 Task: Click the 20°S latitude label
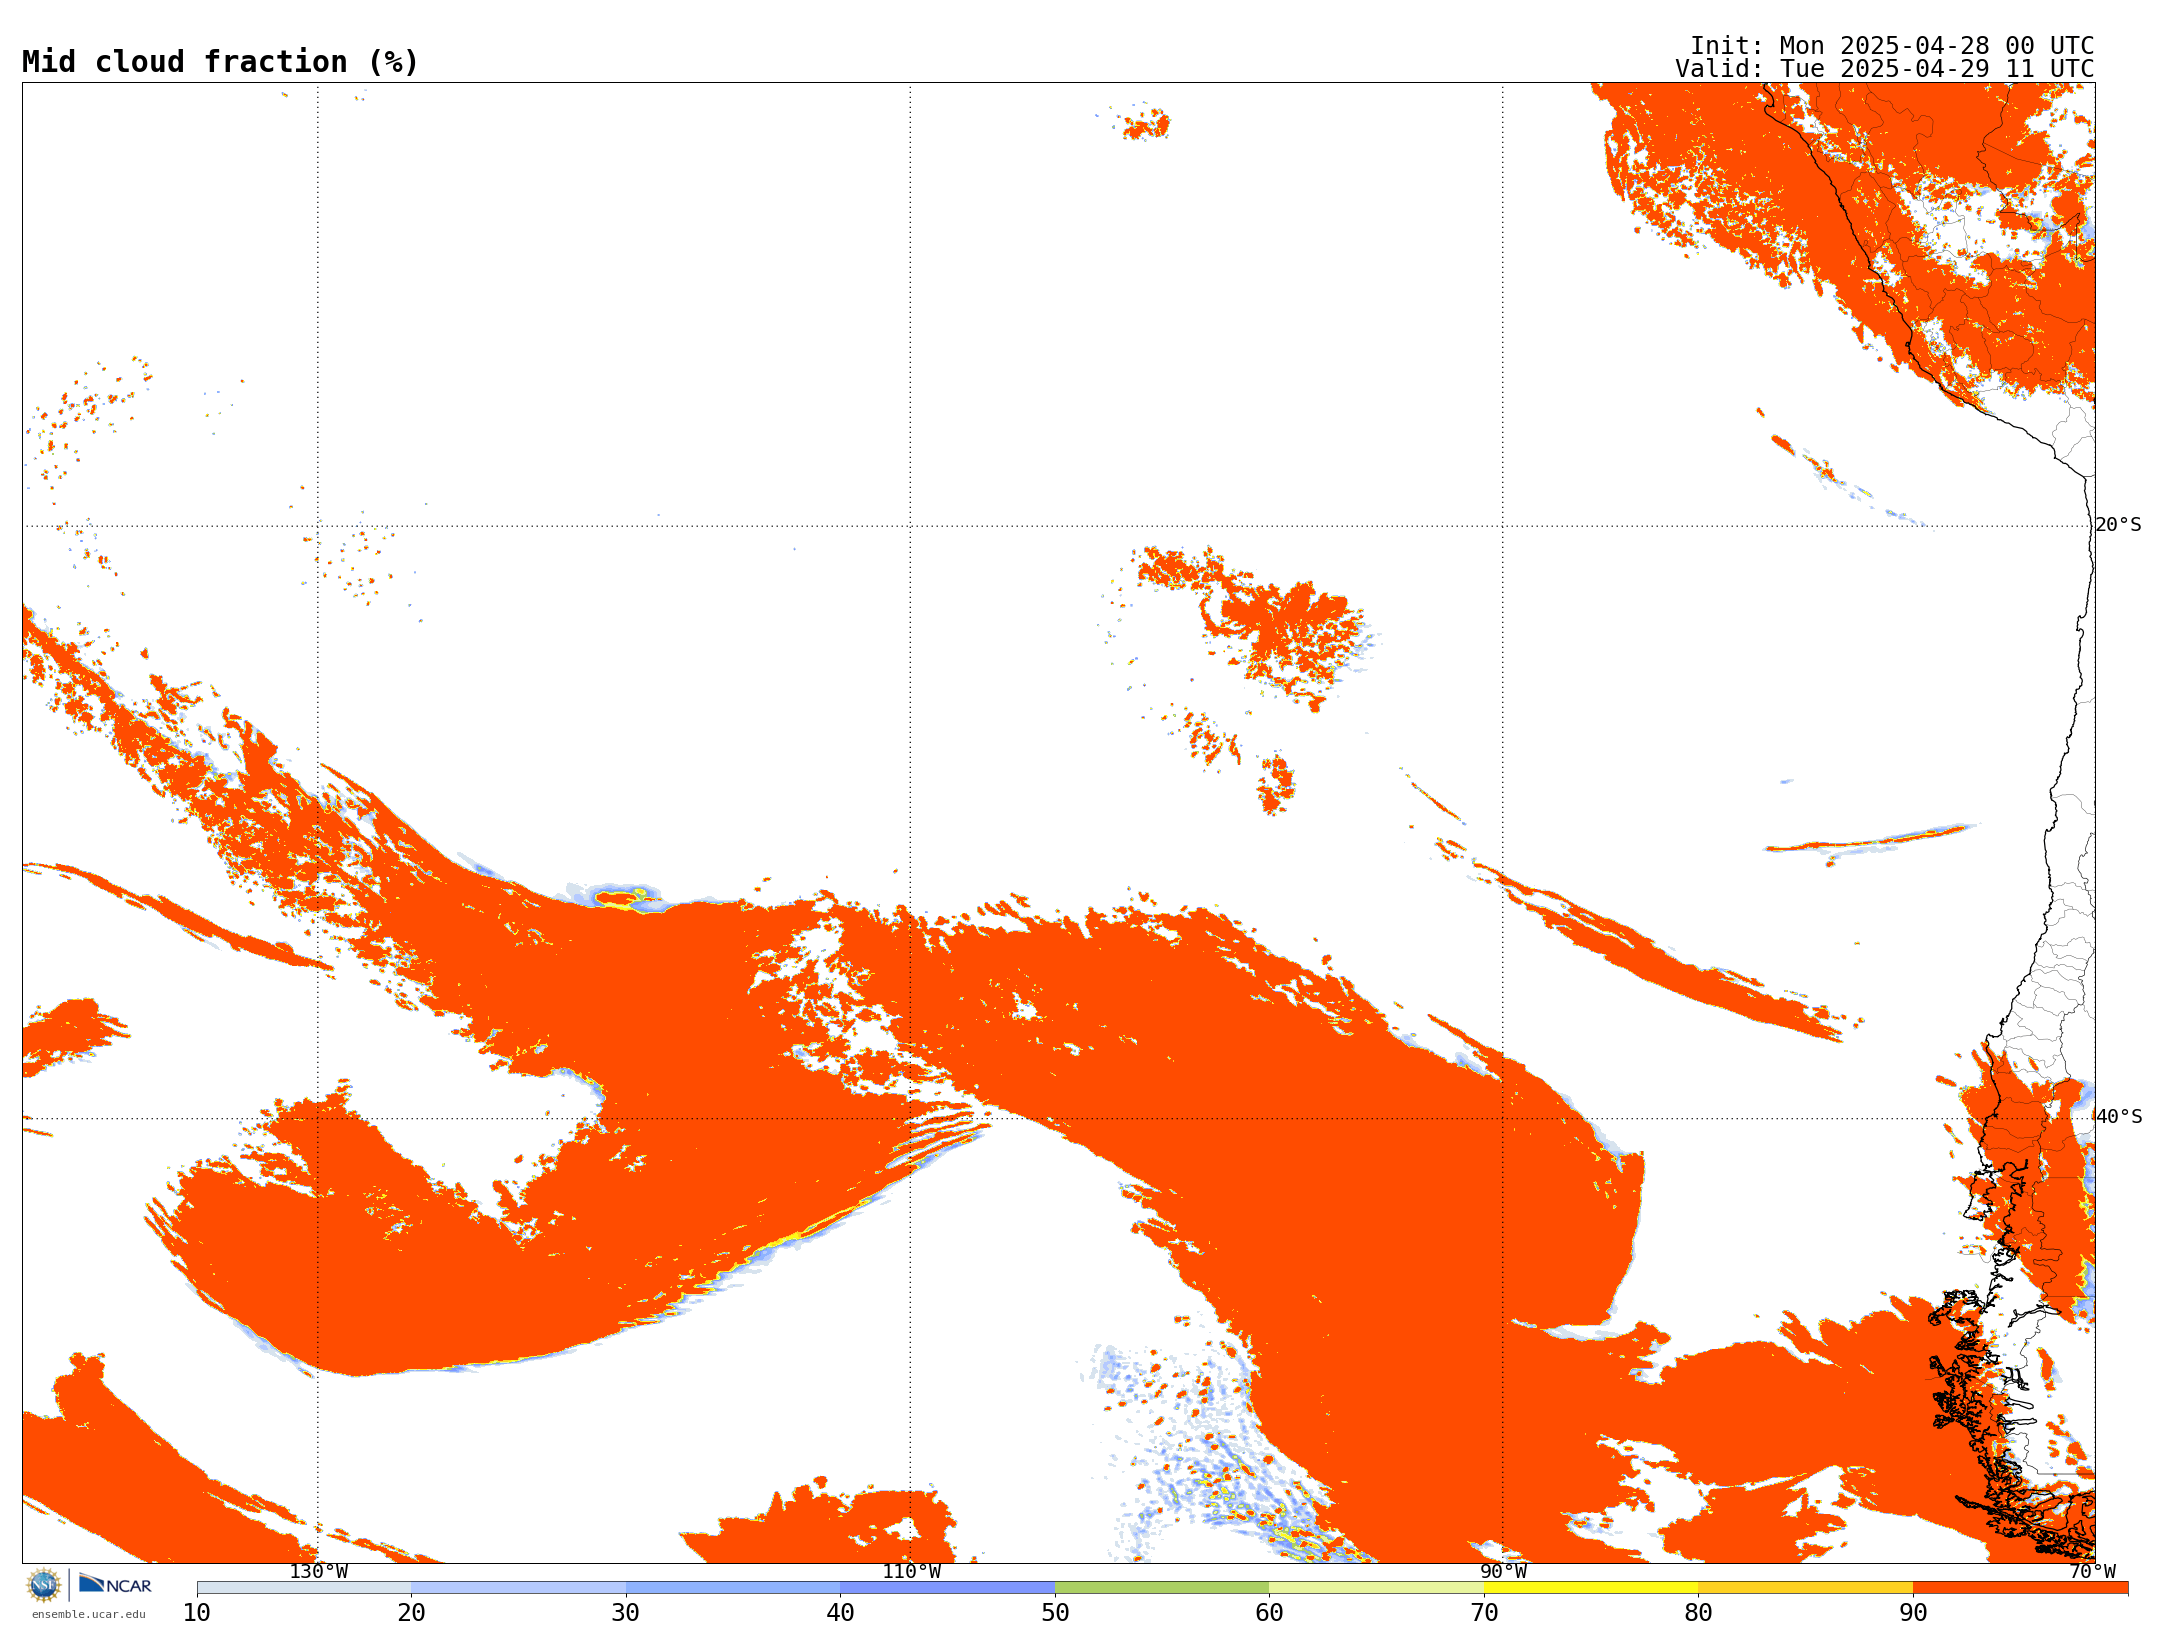click(x=2118, y=525)
